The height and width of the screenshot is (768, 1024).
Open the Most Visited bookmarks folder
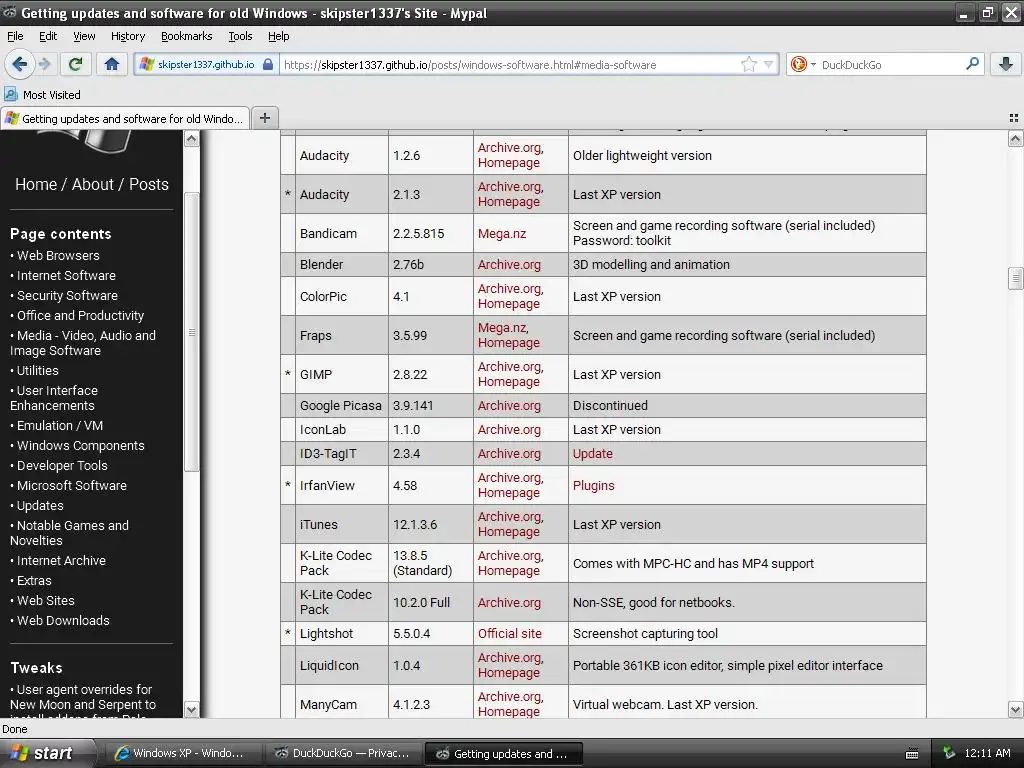coord(43,95)
